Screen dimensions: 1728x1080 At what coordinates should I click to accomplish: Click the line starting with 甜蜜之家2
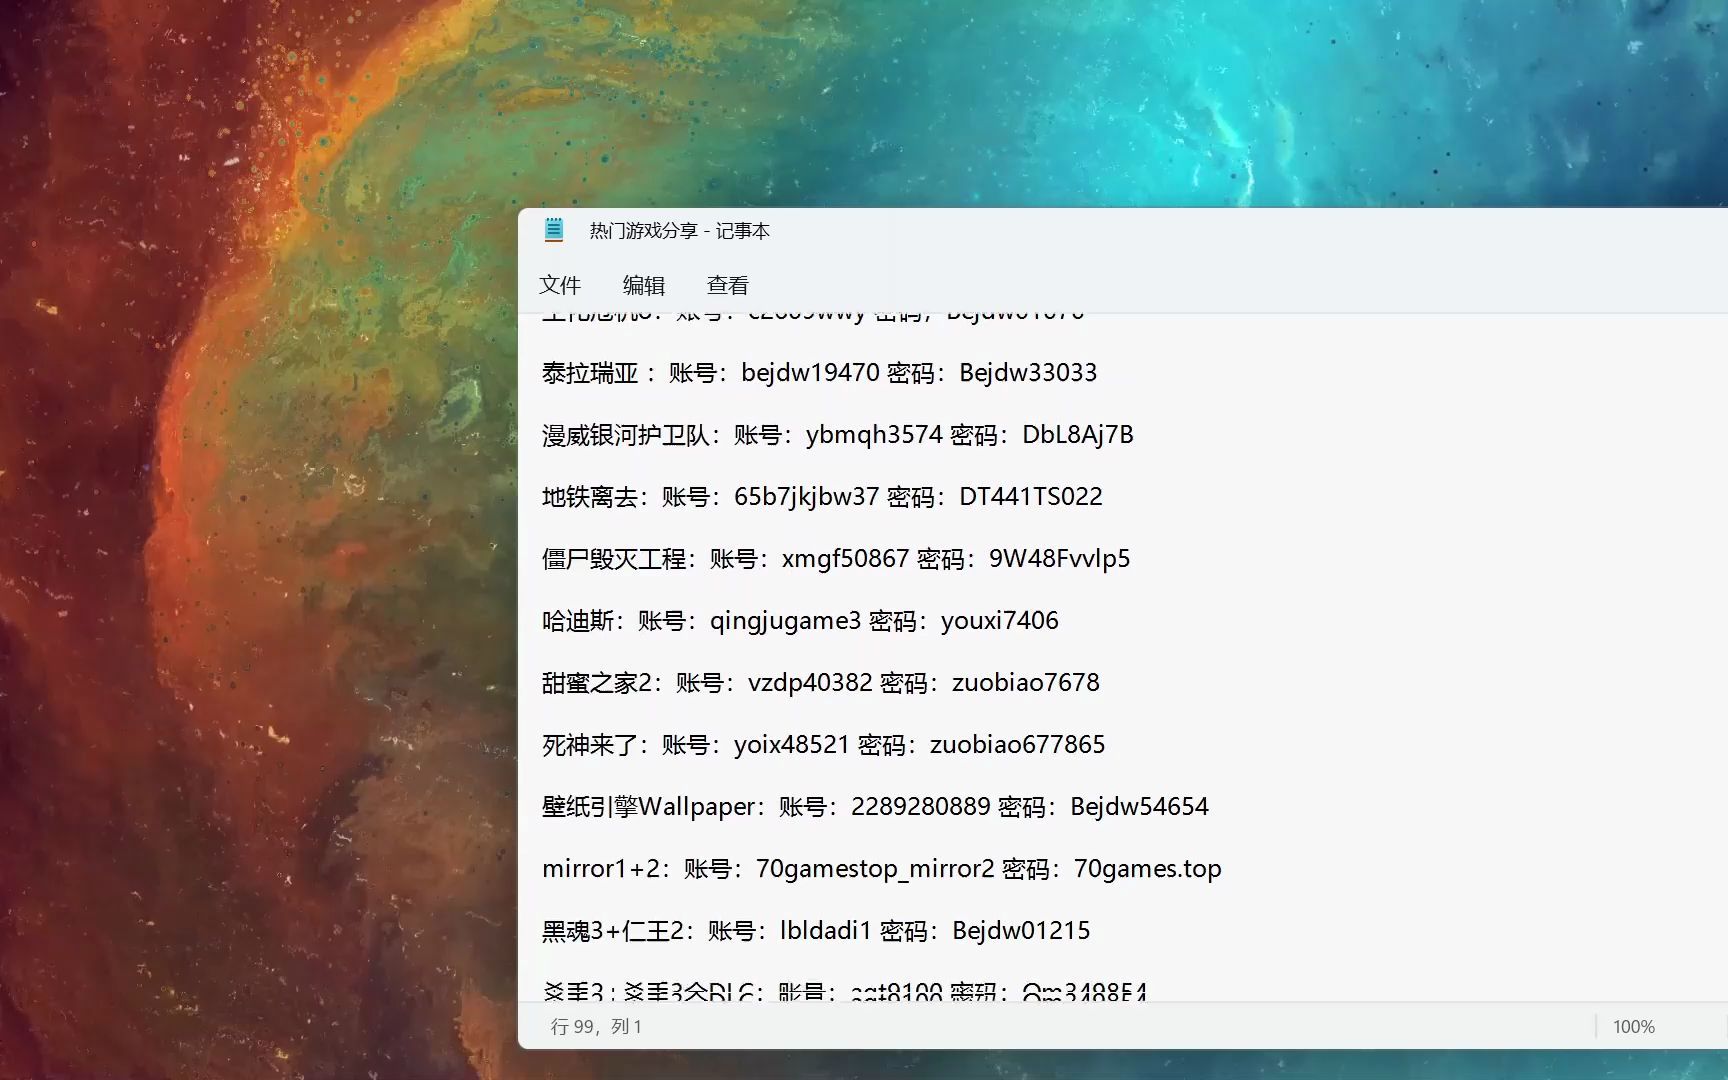[x=821, y=683]
